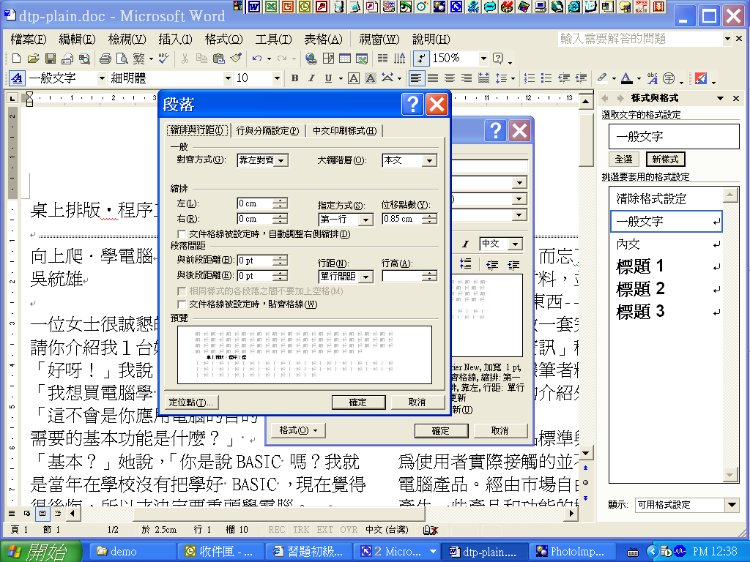Run the spelling and grammar check icon
The height and width of the screenshot is (562, 750).
(x=164, y=58)
